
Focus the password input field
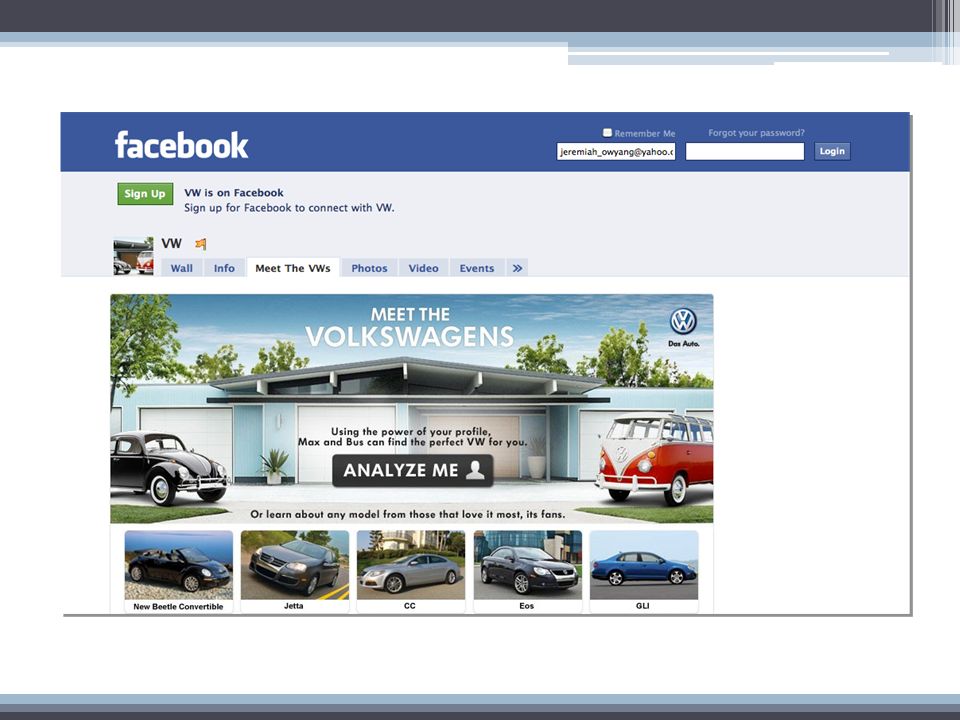744,152
